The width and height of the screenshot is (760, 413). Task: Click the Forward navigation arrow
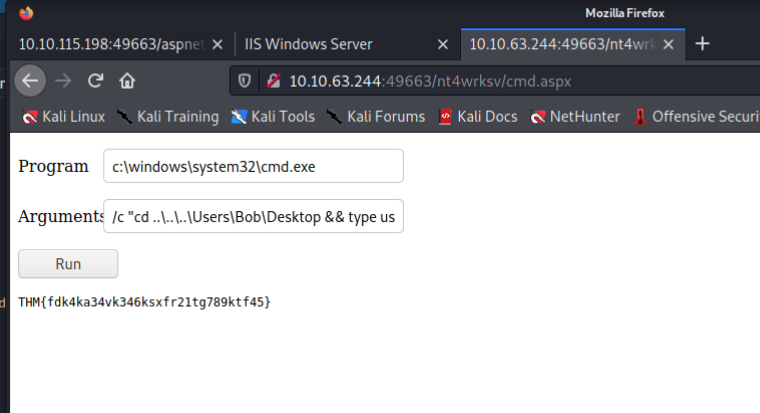[x=63, y=80]
